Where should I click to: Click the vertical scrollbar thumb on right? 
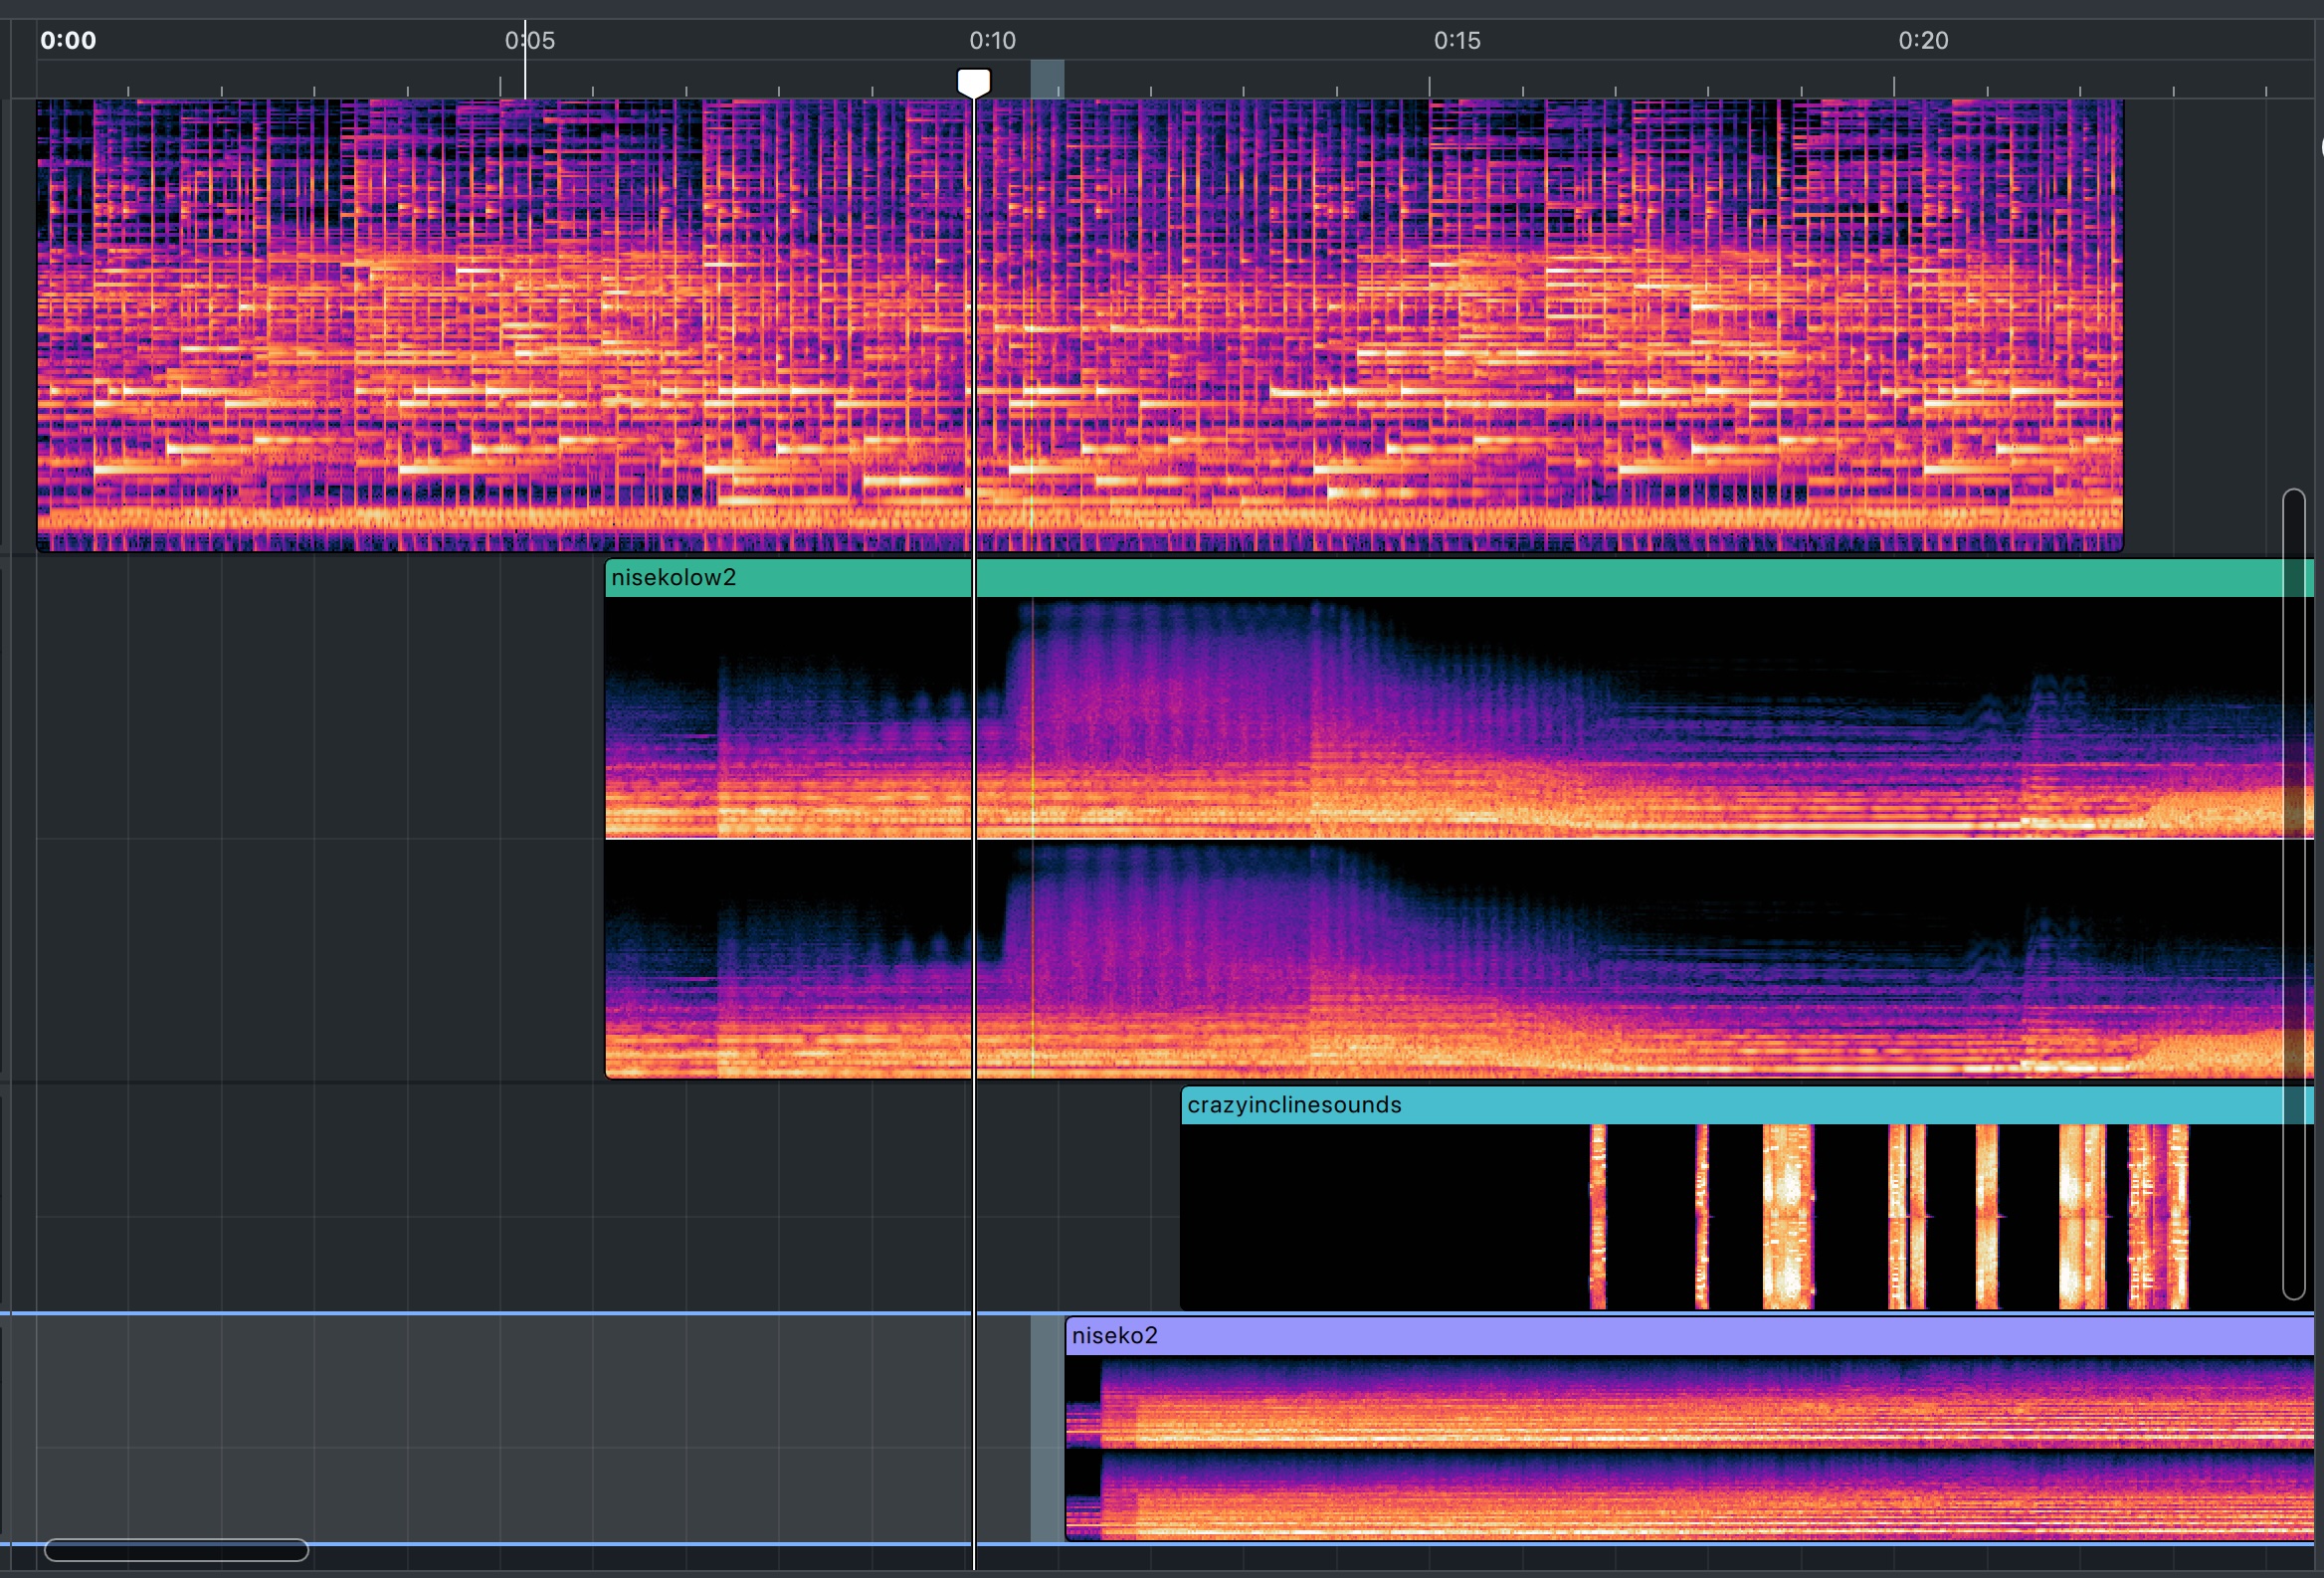click(x=2294, y=894)
